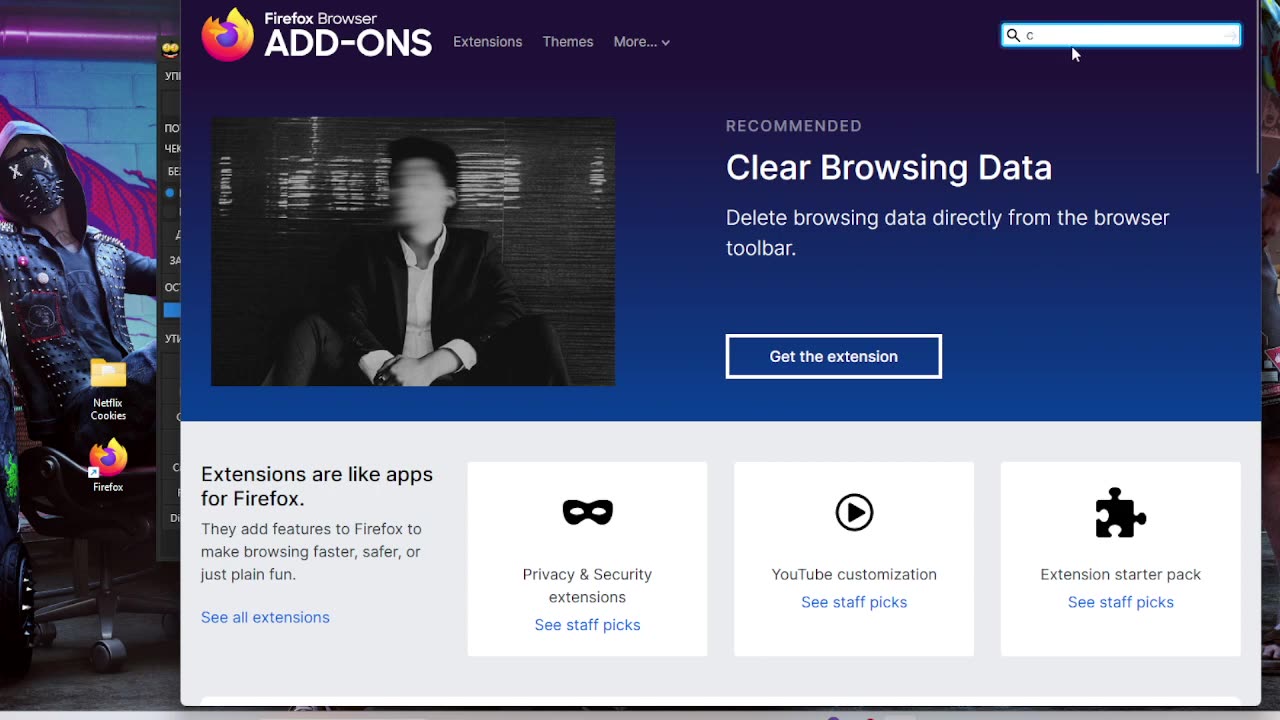The width and height of the screenshot is (1280, 720).
Task: Click the search input field for add-ons
Action: [1121, 35]
